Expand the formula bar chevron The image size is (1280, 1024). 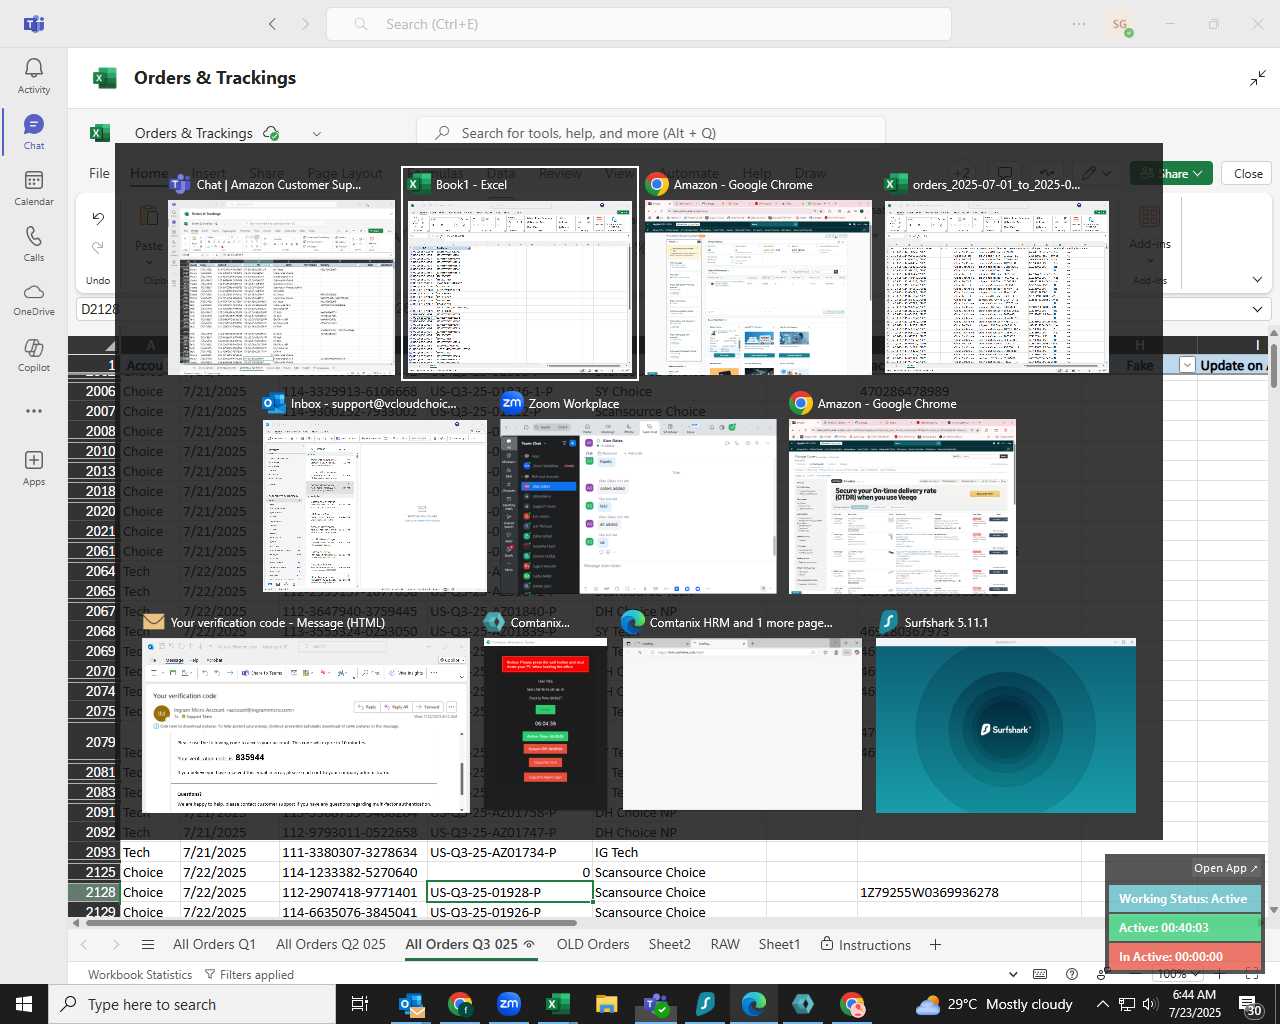[x=1258, y=309]
